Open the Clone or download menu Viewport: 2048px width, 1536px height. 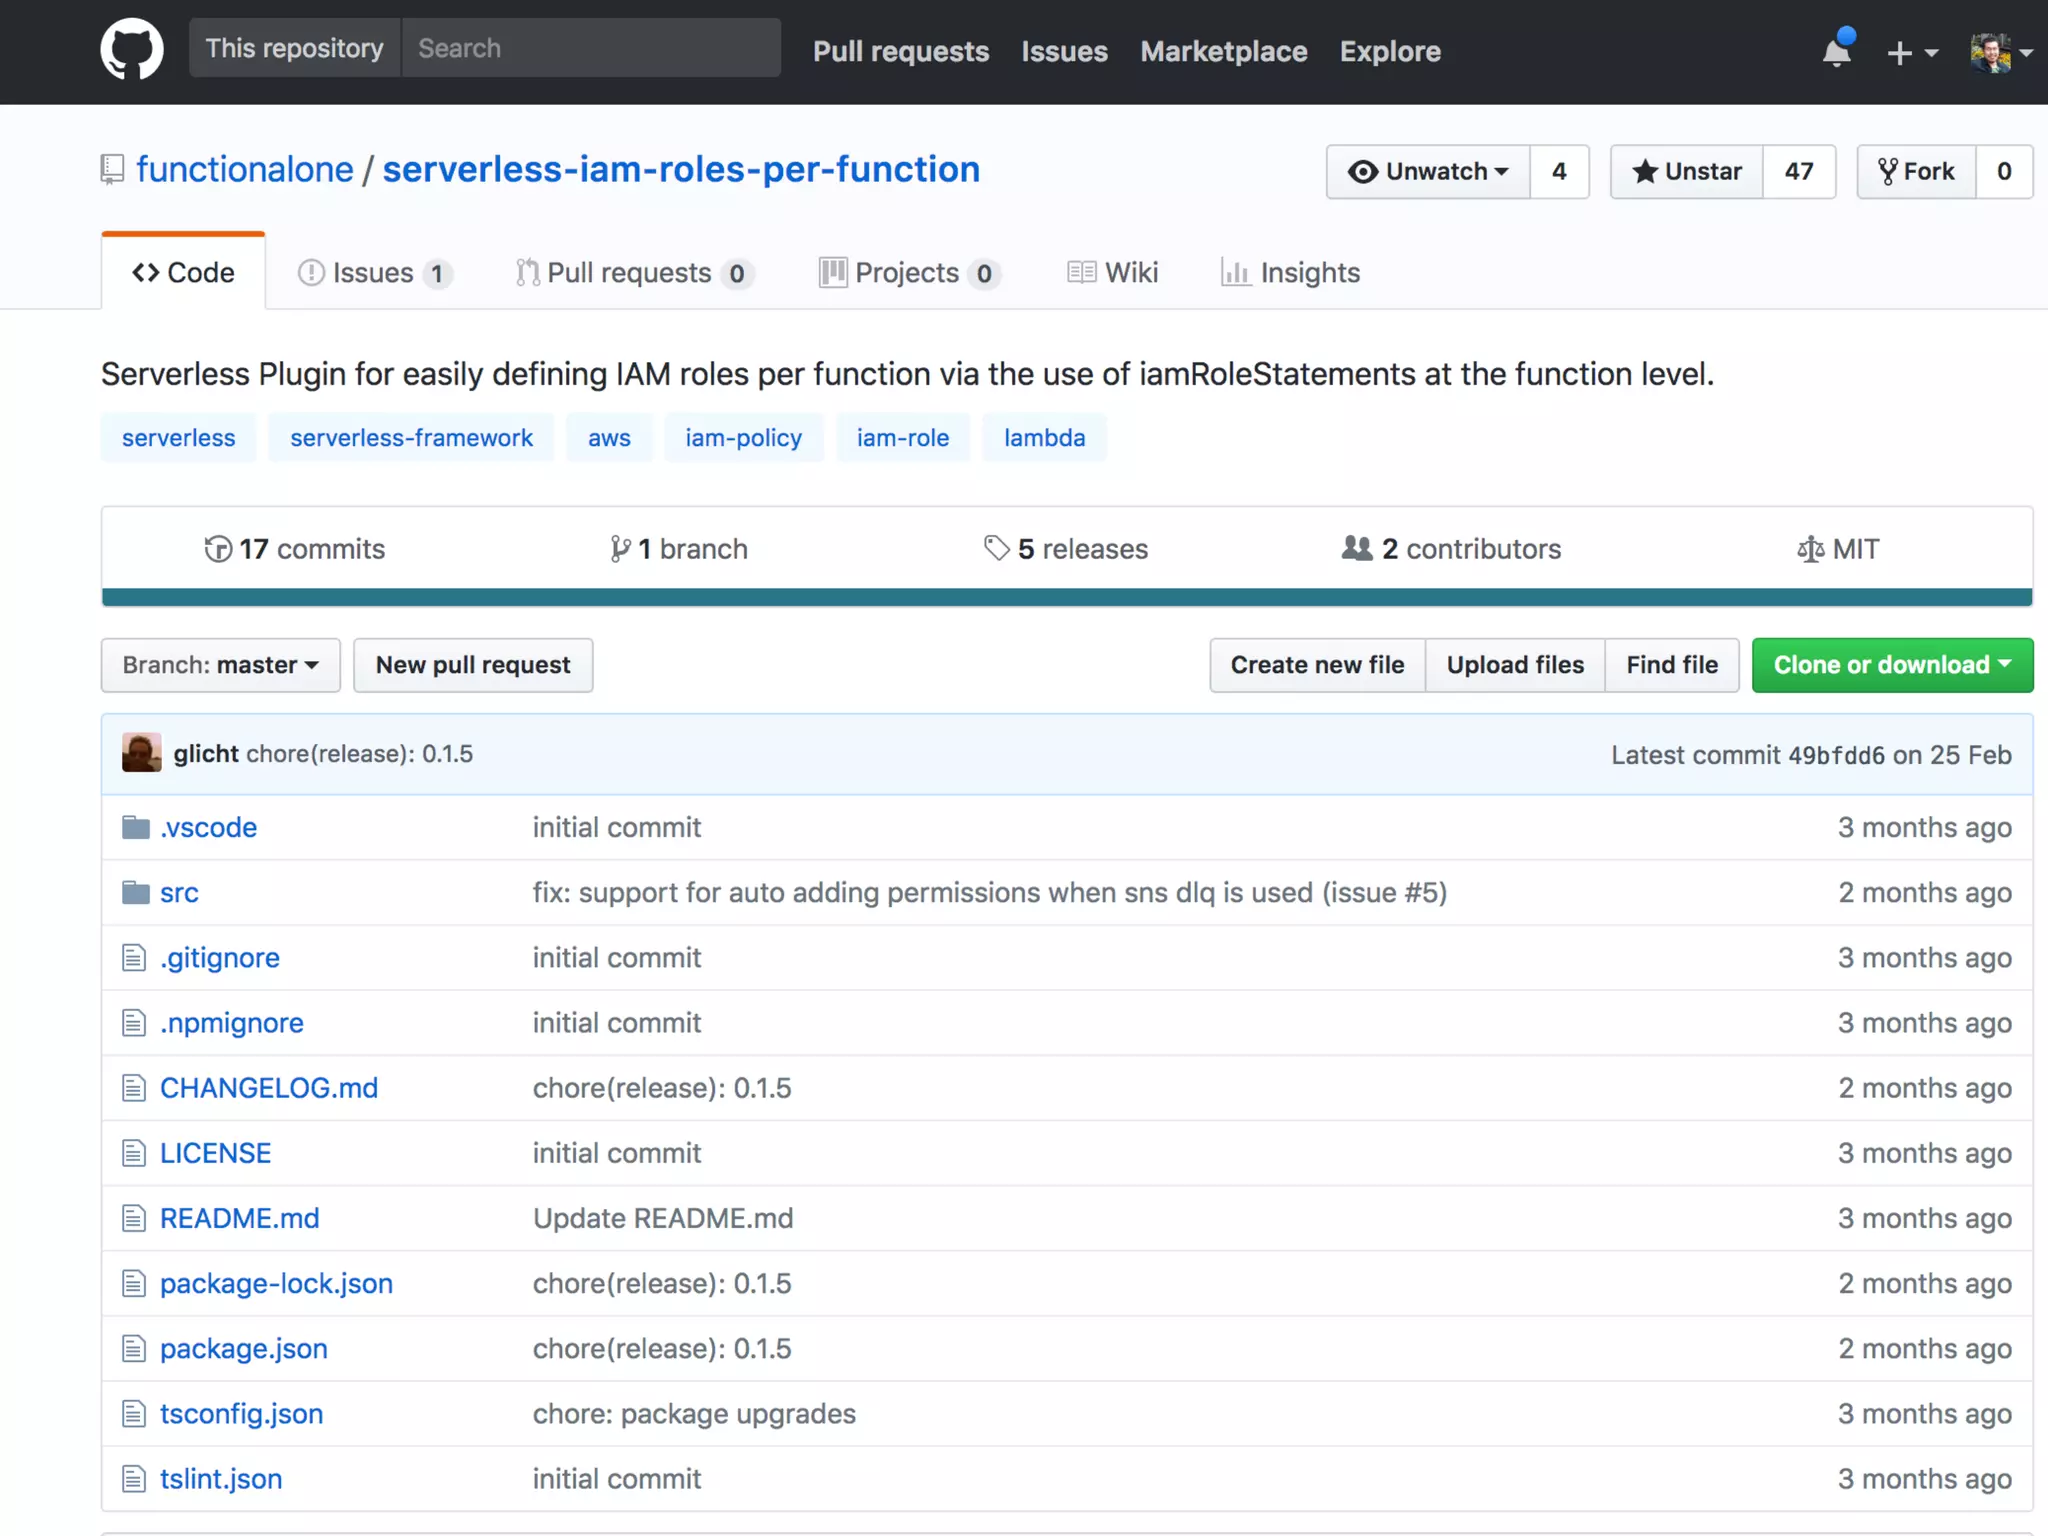tap(1891, 665)
